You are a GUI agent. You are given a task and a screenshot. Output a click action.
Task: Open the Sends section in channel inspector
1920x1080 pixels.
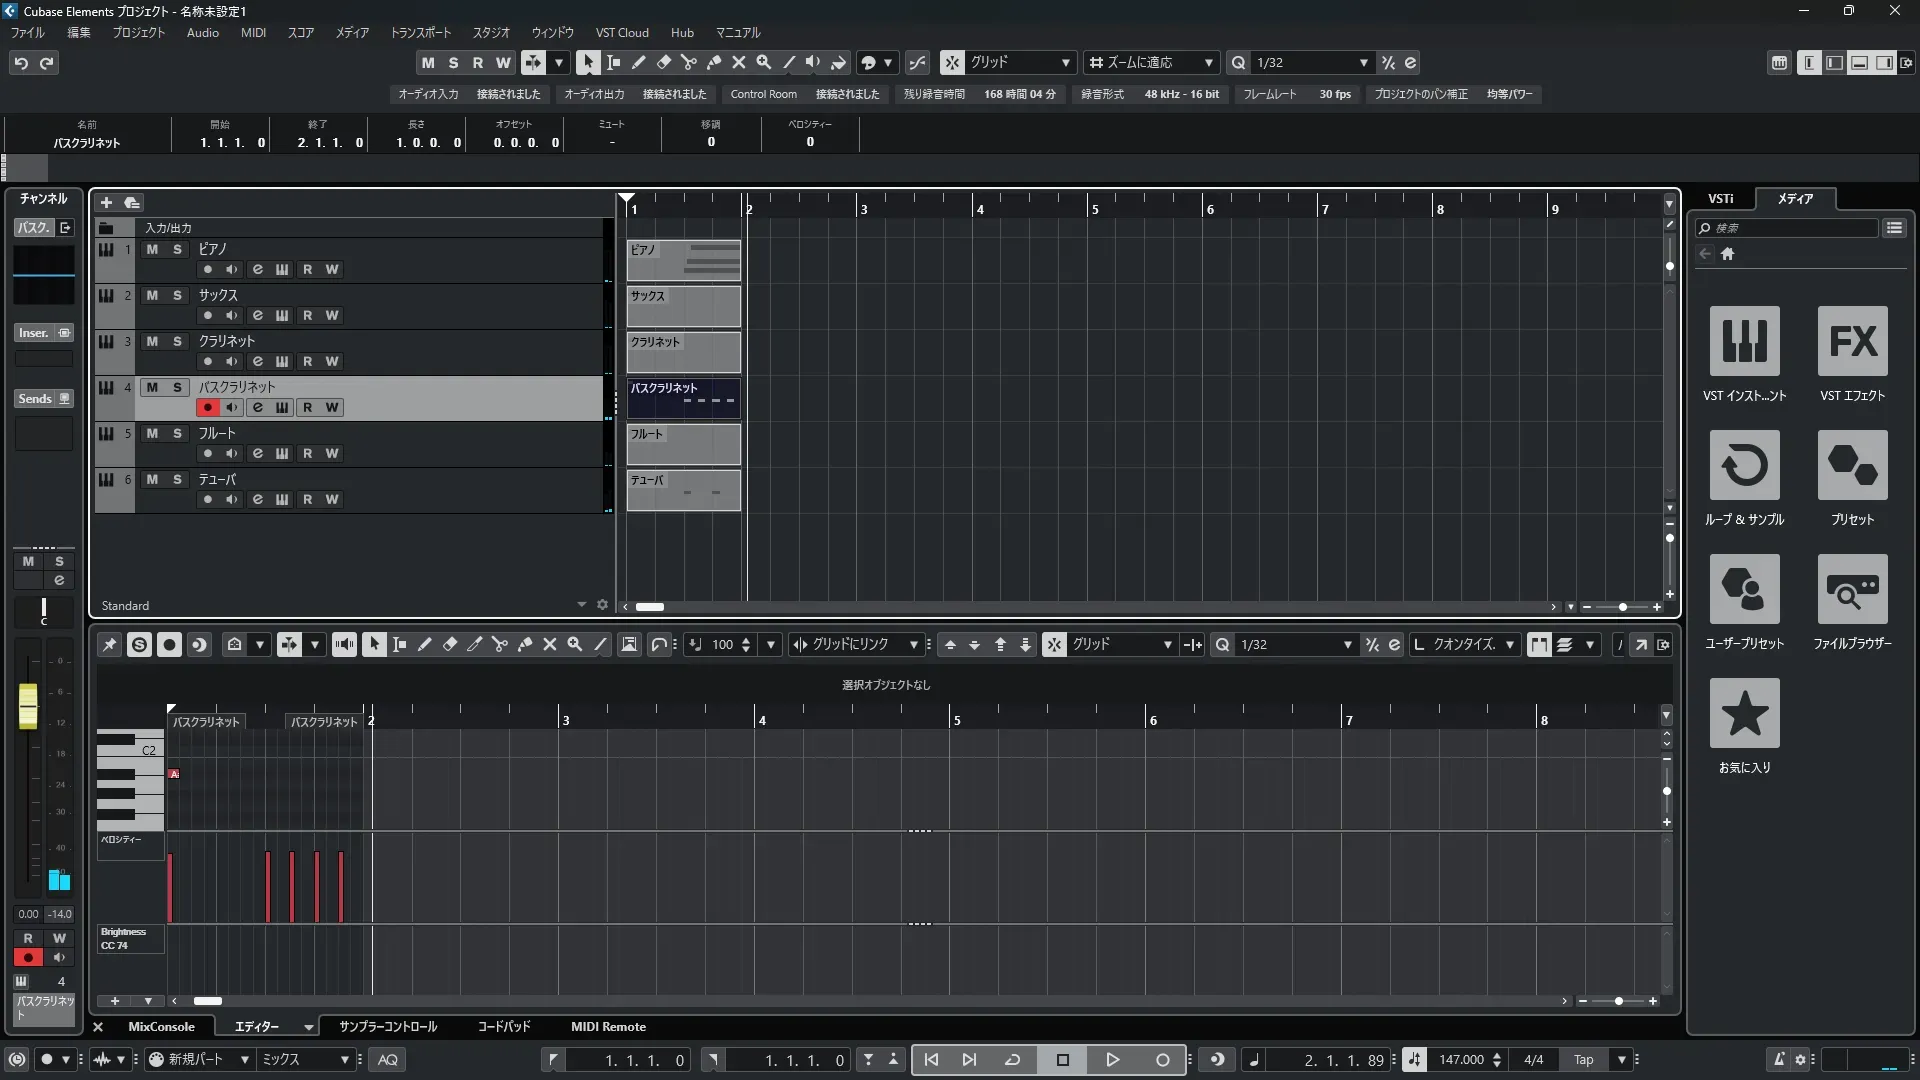pyautogui.click(x=35, y=399)
